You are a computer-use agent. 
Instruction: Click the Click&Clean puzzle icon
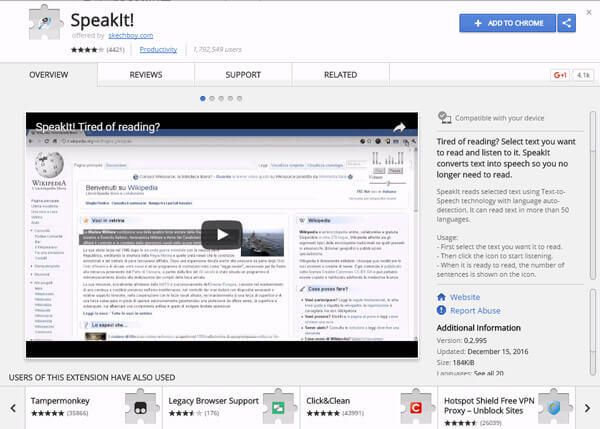coord(416,407)
